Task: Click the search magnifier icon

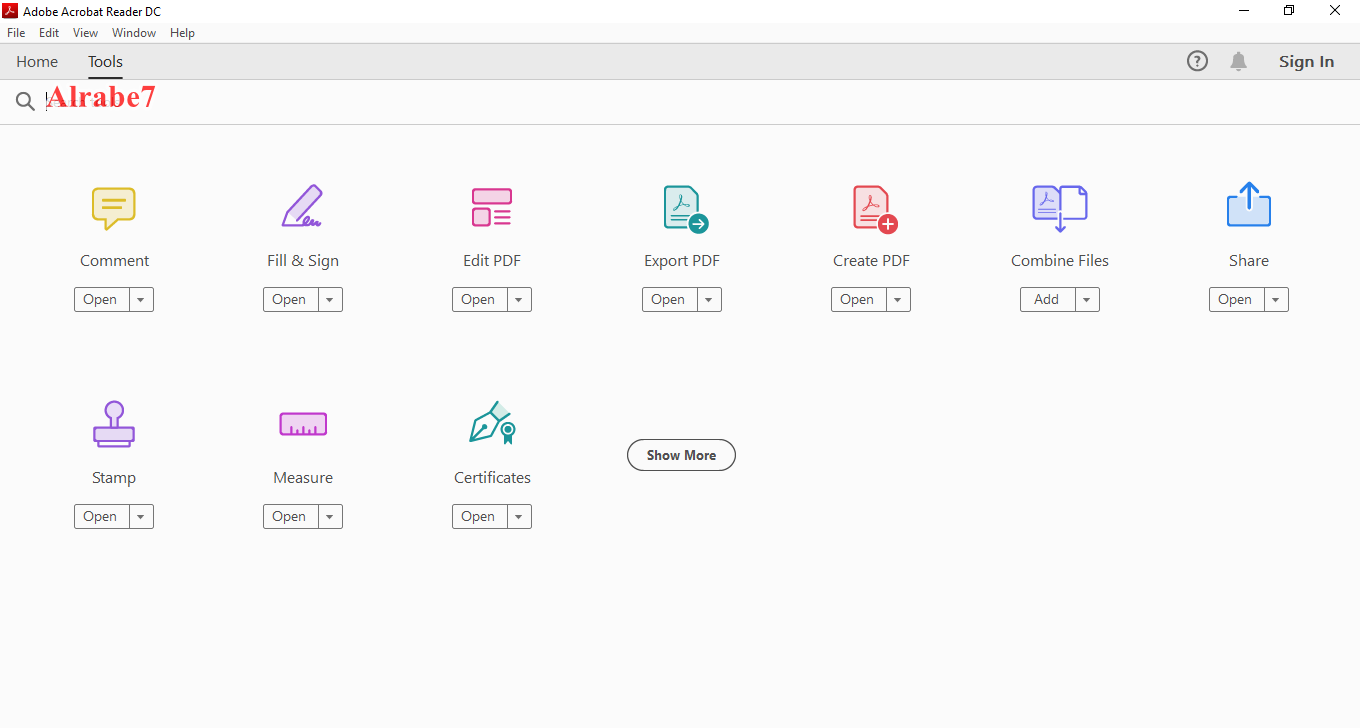Action: pos(25,101)
